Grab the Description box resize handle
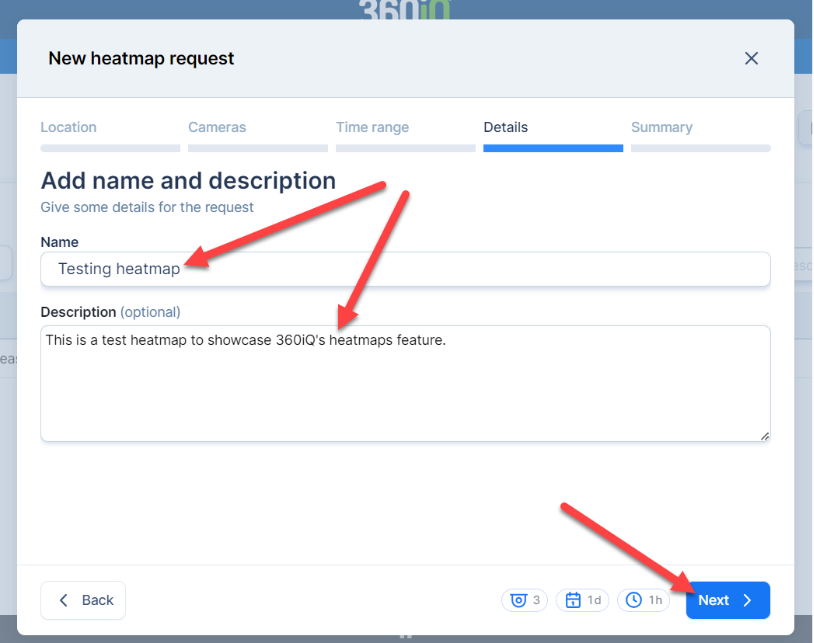The height and width of the screenshot is (643, 814). pyautogui.click(x=764, y=435)
